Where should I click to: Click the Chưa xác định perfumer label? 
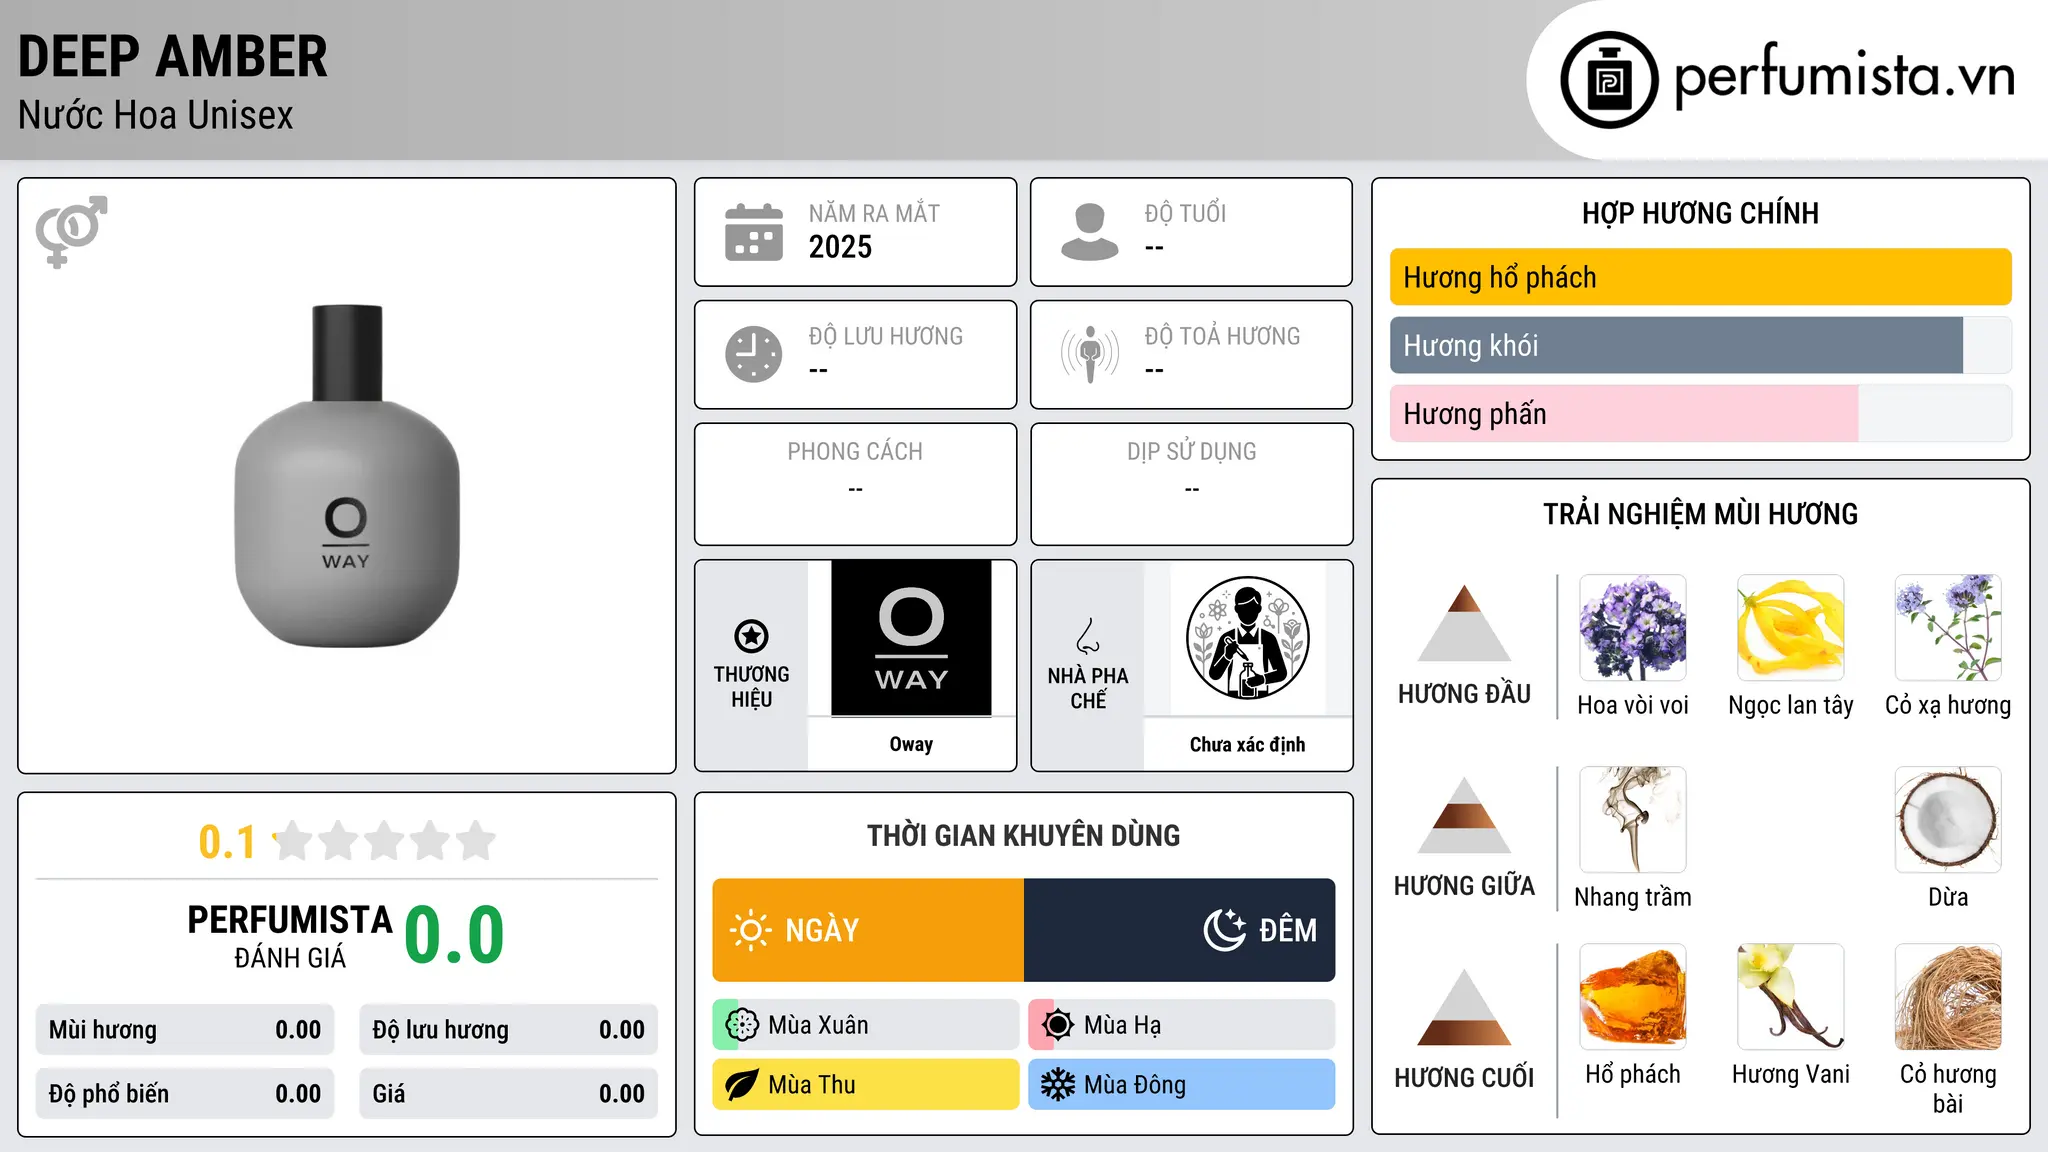tap(1247, 744)
